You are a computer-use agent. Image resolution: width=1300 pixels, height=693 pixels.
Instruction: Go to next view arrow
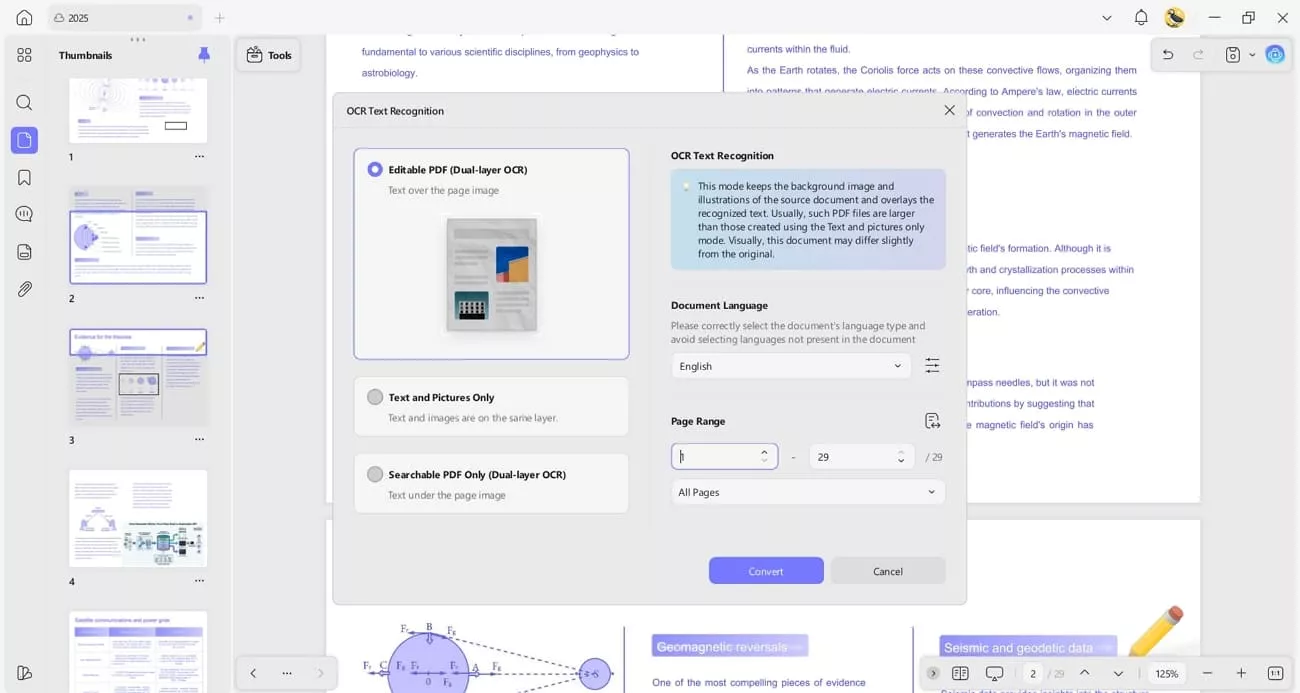(320, 673)
